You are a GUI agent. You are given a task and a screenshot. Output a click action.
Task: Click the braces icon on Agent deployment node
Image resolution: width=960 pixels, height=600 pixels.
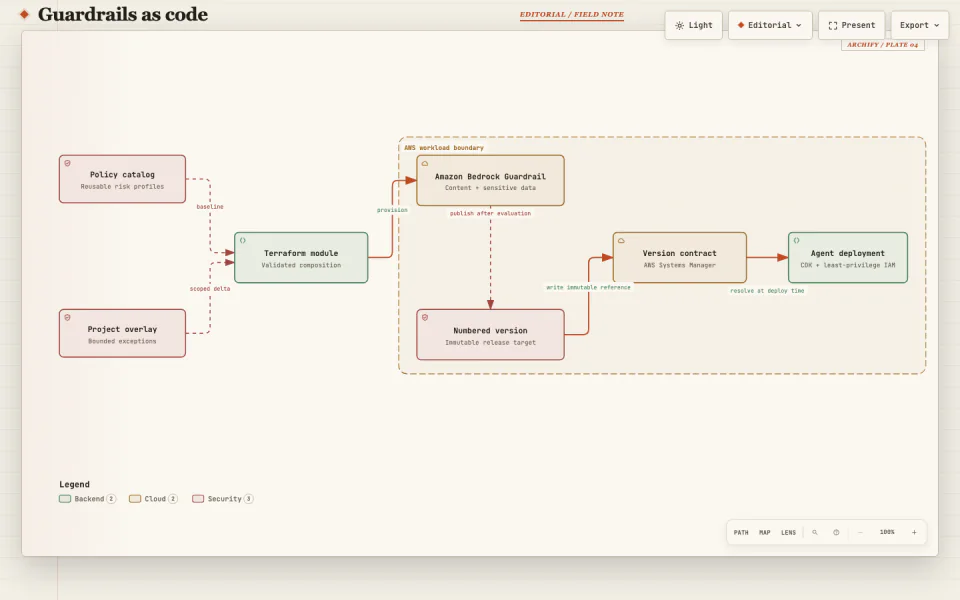click(x=797, y=241)
